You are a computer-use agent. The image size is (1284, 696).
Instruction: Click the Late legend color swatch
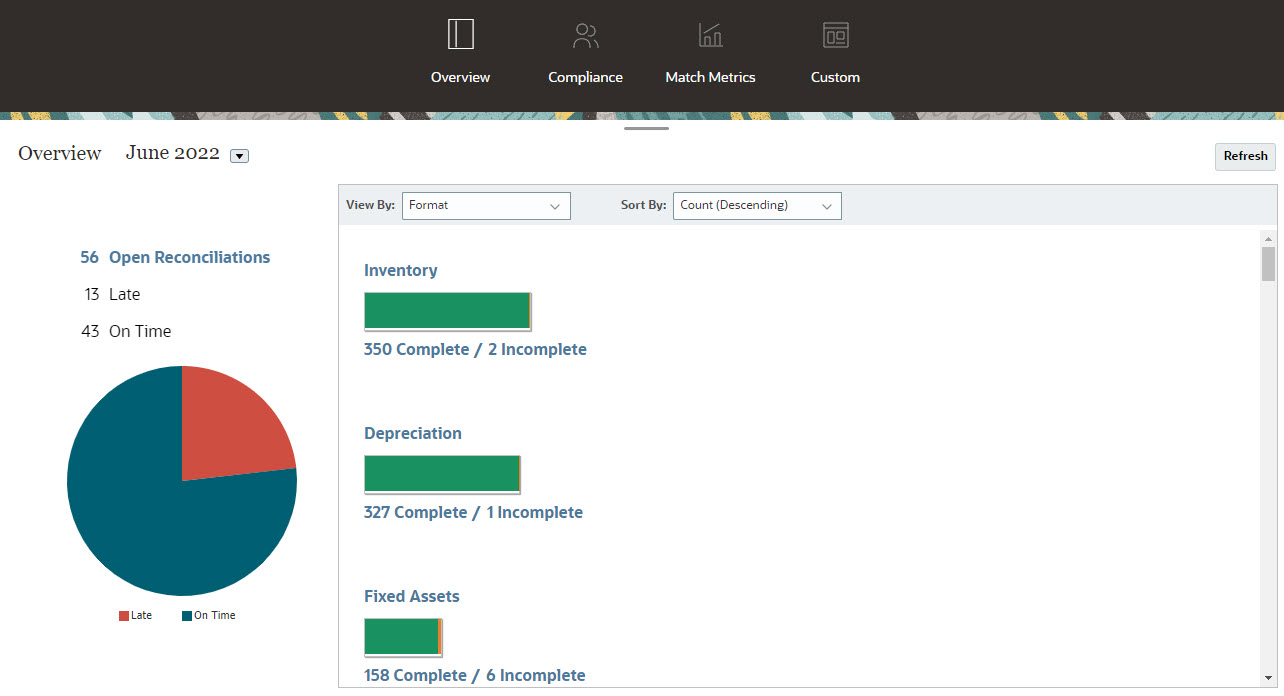click(126, 615)
